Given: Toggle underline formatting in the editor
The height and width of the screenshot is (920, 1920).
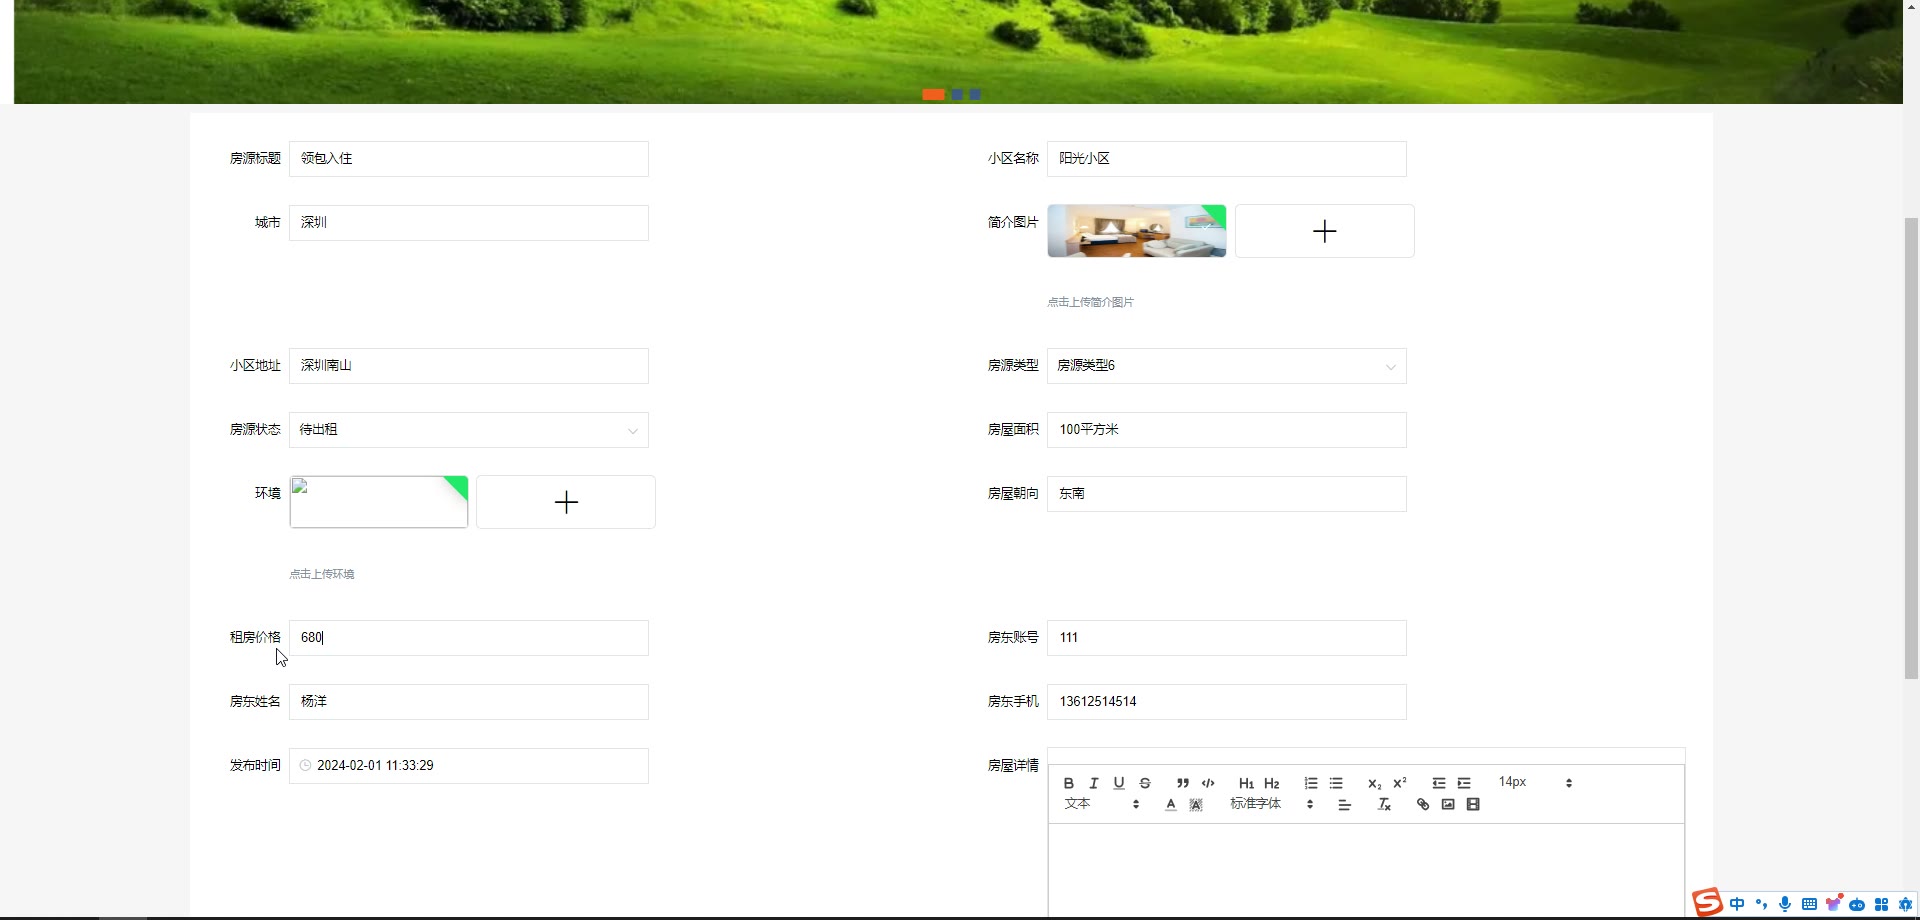Looking at the screenshot, I should 1119,783.
